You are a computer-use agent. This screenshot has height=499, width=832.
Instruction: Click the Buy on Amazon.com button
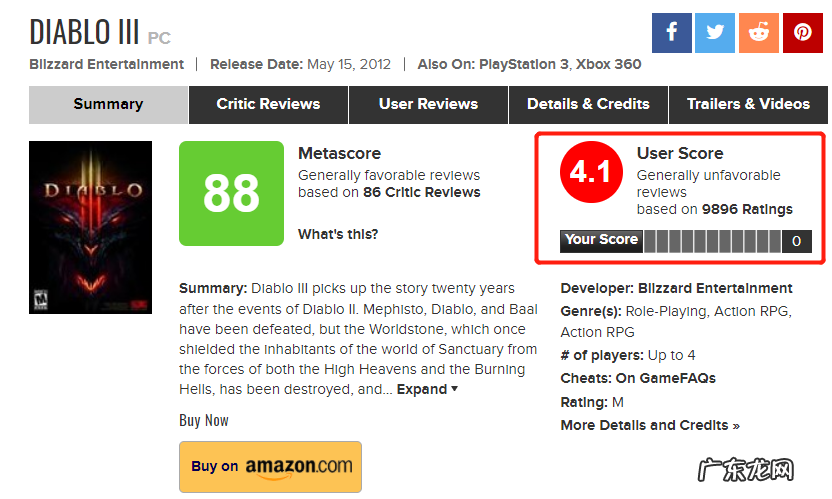pos(270,466)
